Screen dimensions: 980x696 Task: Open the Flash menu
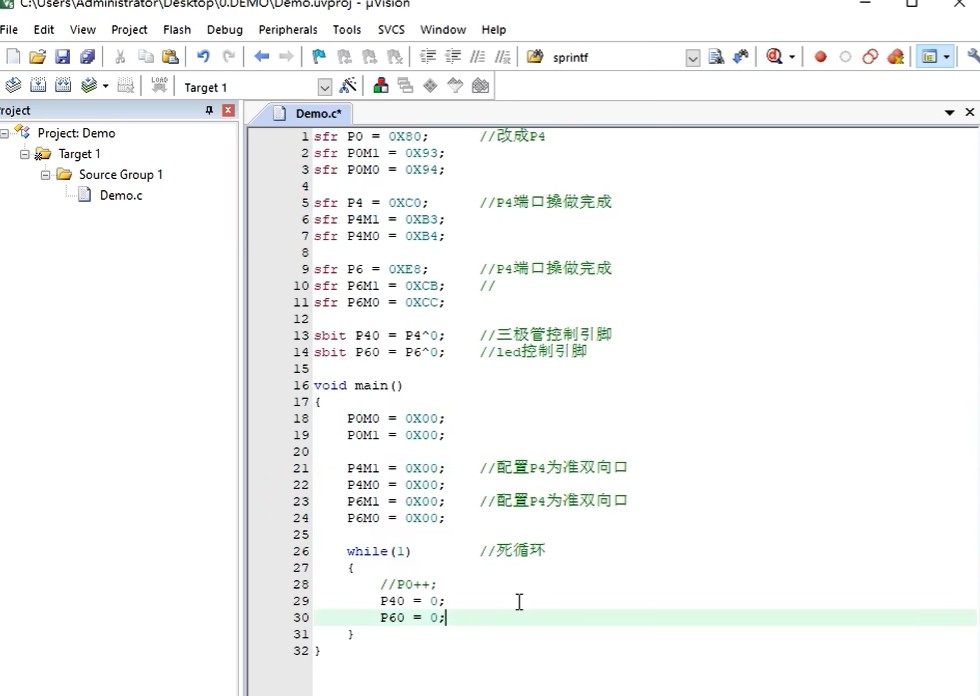(x=177, y=29)
